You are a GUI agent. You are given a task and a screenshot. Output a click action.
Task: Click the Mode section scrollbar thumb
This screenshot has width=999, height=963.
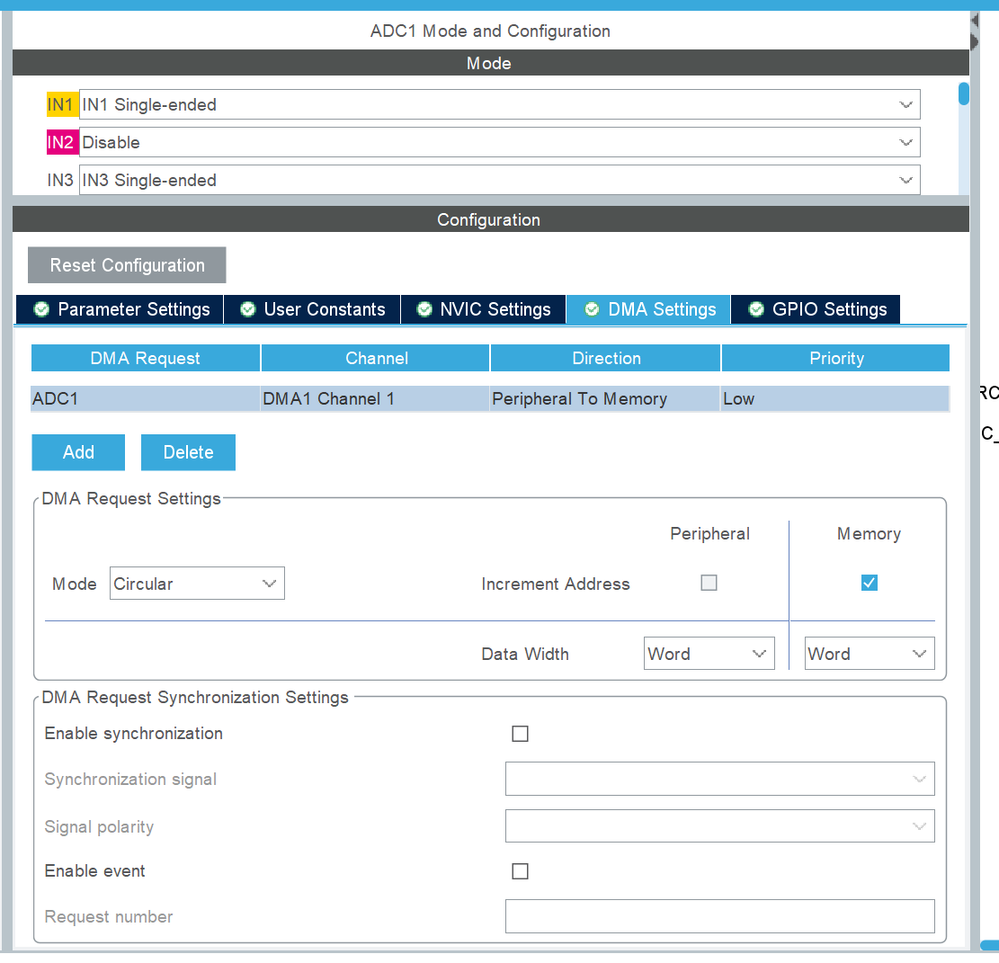click(x=964, y=94)
